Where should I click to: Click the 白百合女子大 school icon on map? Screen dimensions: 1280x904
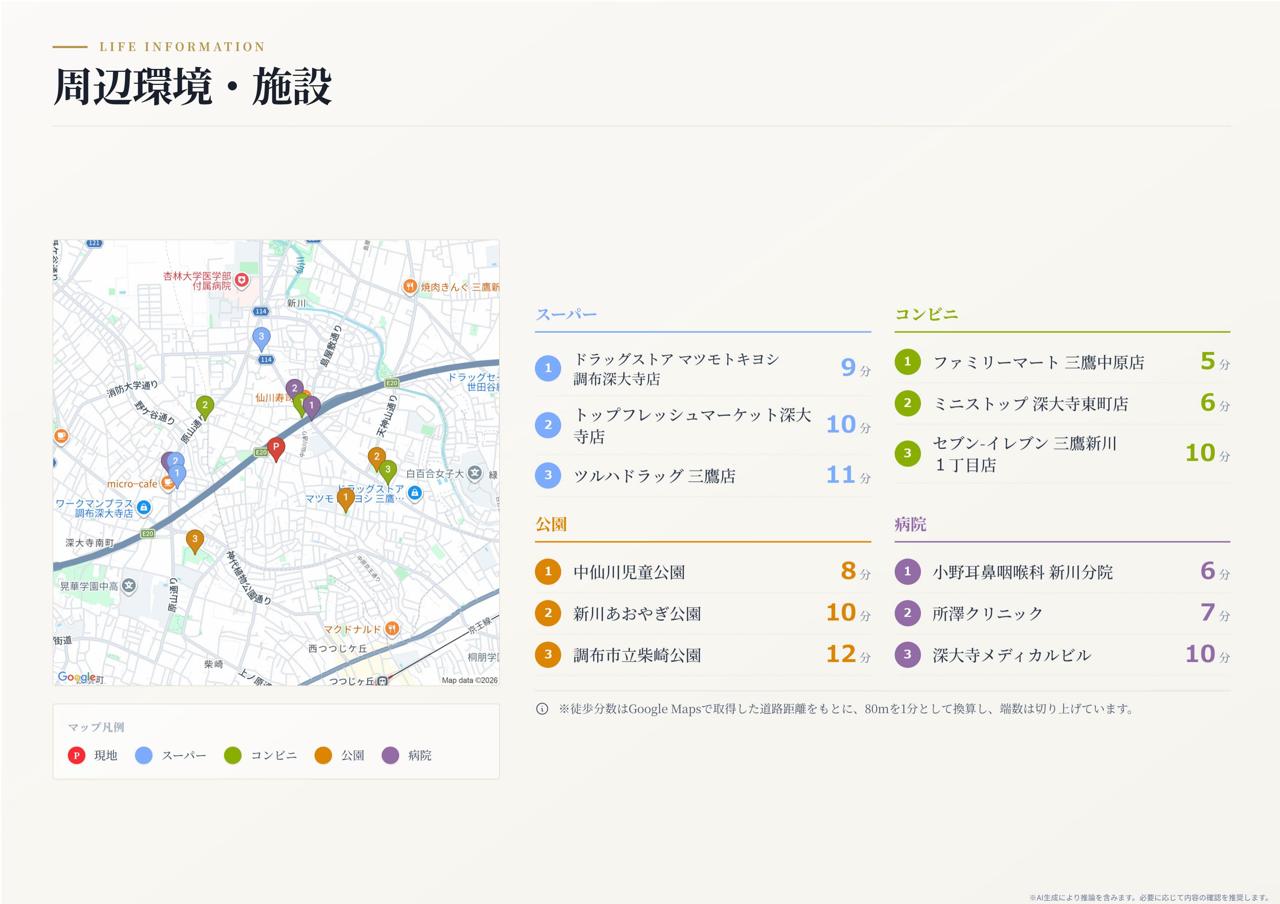475,473
